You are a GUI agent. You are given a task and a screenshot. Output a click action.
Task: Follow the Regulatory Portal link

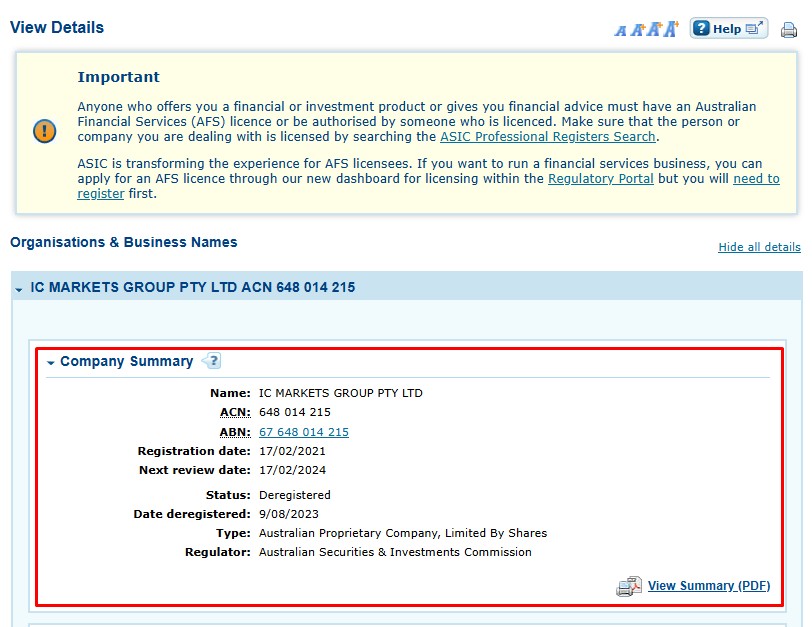pyautogui.click(x=601, y=179)
